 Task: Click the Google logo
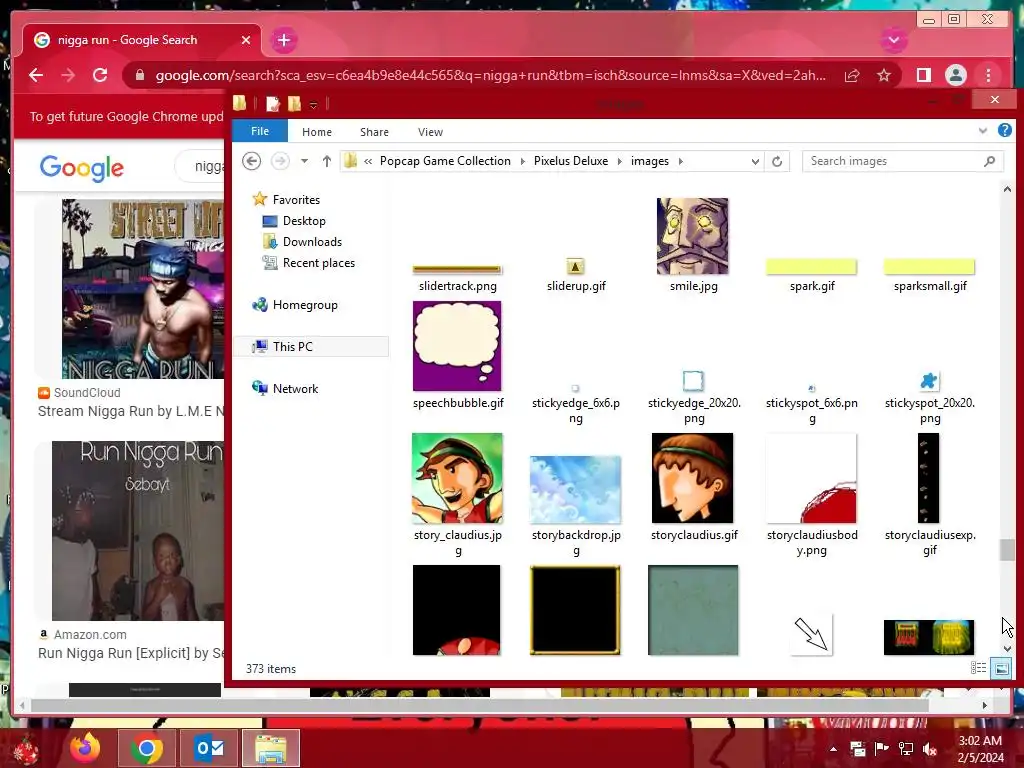(82, 168)
